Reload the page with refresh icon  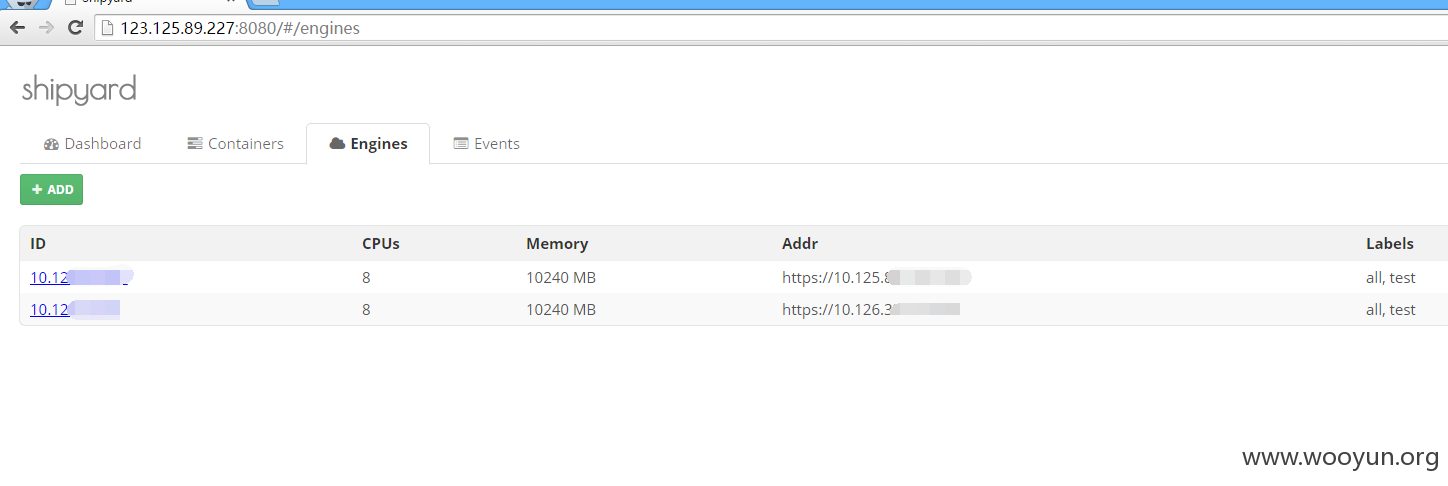coord(75,28)
